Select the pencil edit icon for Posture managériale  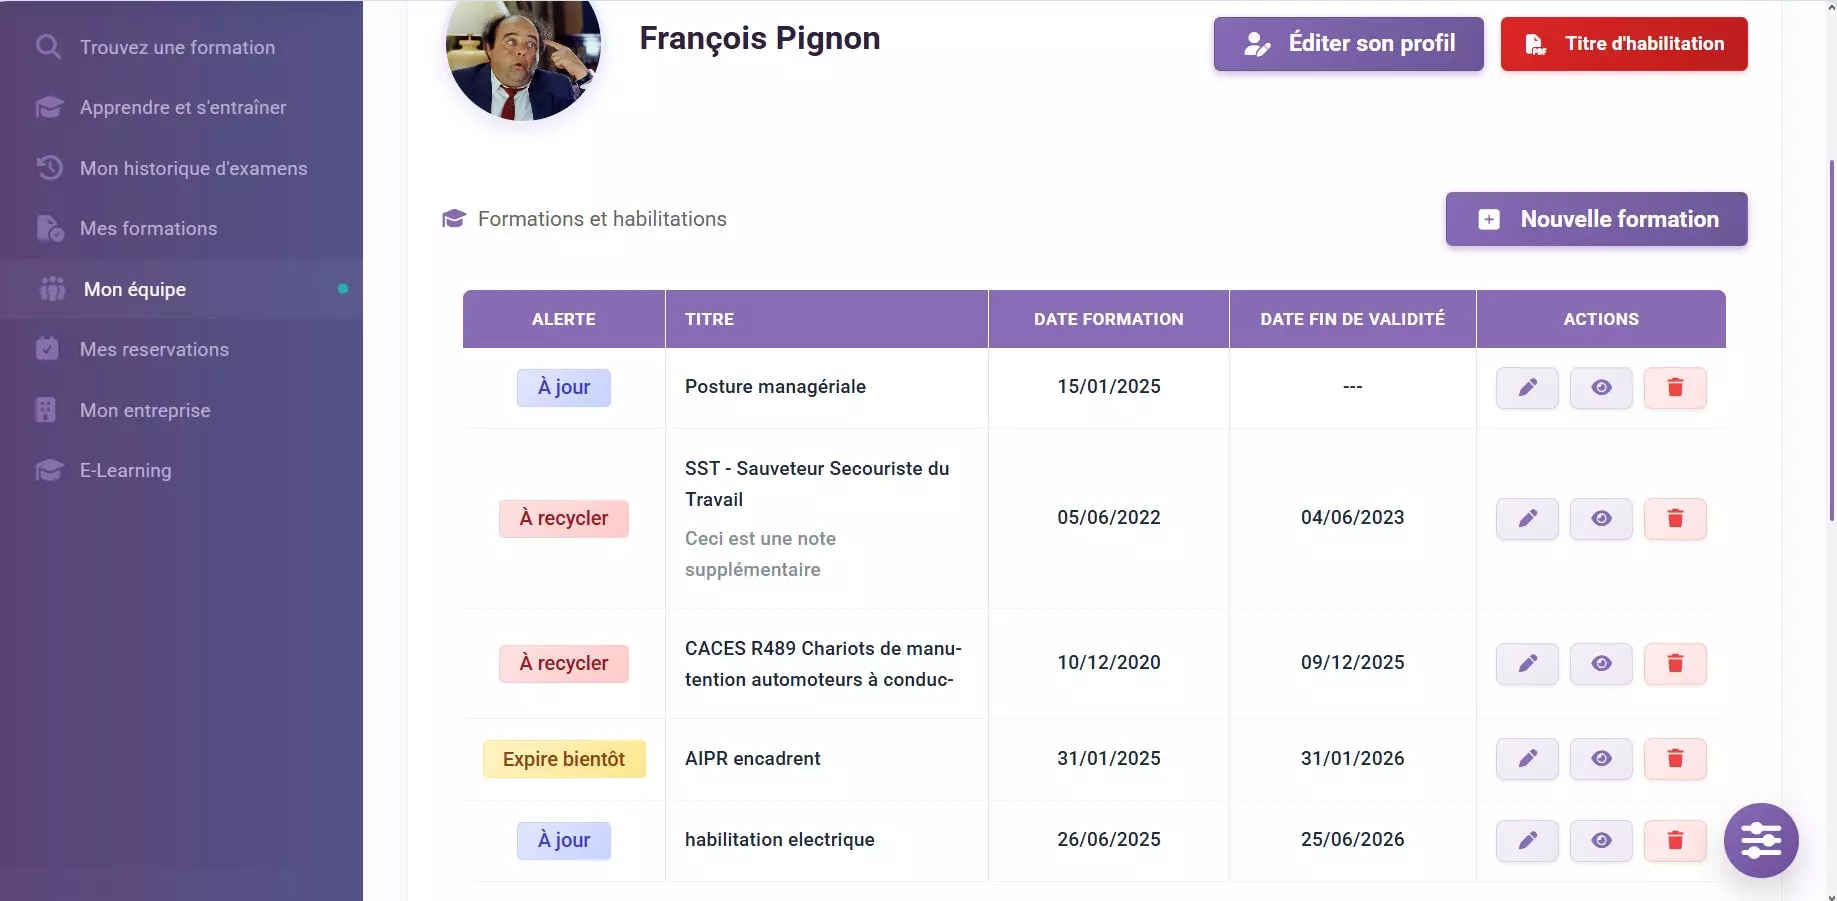tap(1526, 388)
